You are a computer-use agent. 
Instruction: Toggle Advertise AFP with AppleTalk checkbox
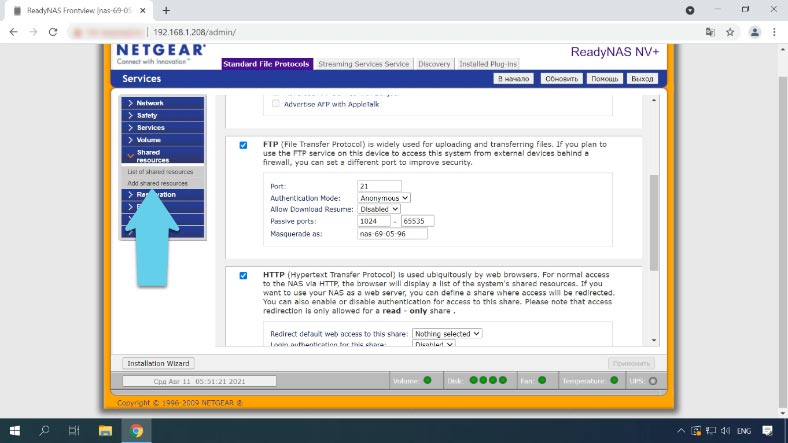(275, 104)
